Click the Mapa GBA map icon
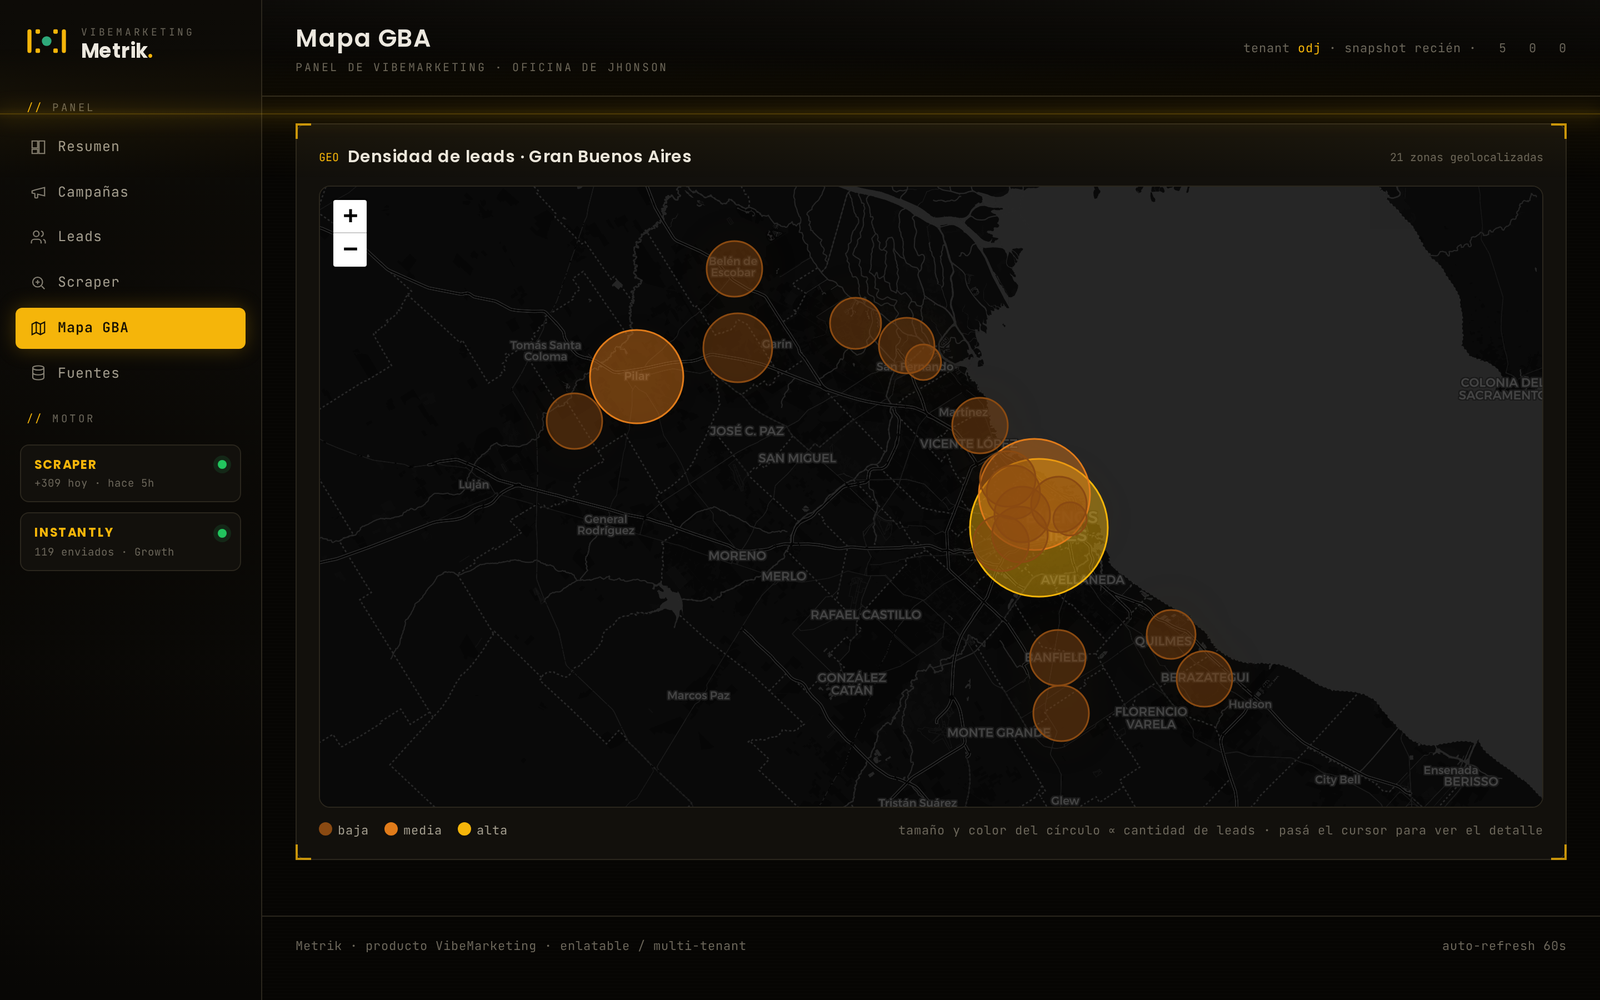Image resolution: width=1600 pixels, height=1000 pixels. (x=38, y=328)
